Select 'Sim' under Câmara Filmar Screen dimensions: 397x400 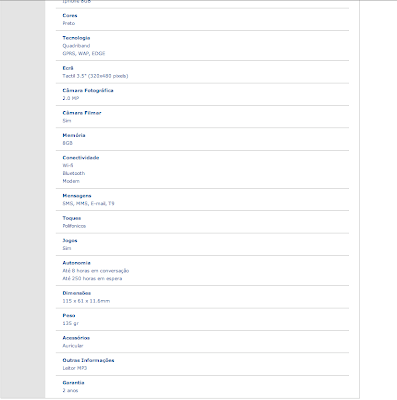(x=67, y=121)
